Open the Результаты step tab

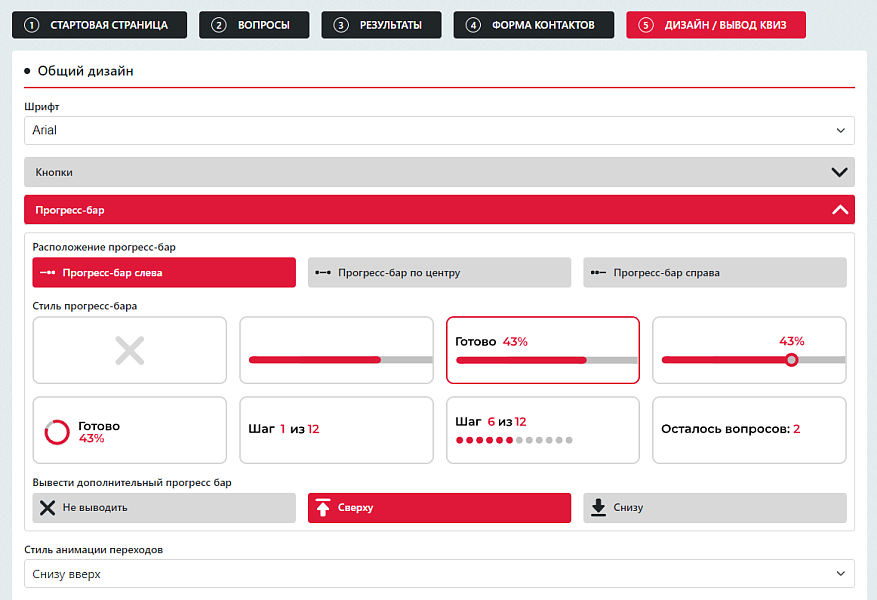381,25
